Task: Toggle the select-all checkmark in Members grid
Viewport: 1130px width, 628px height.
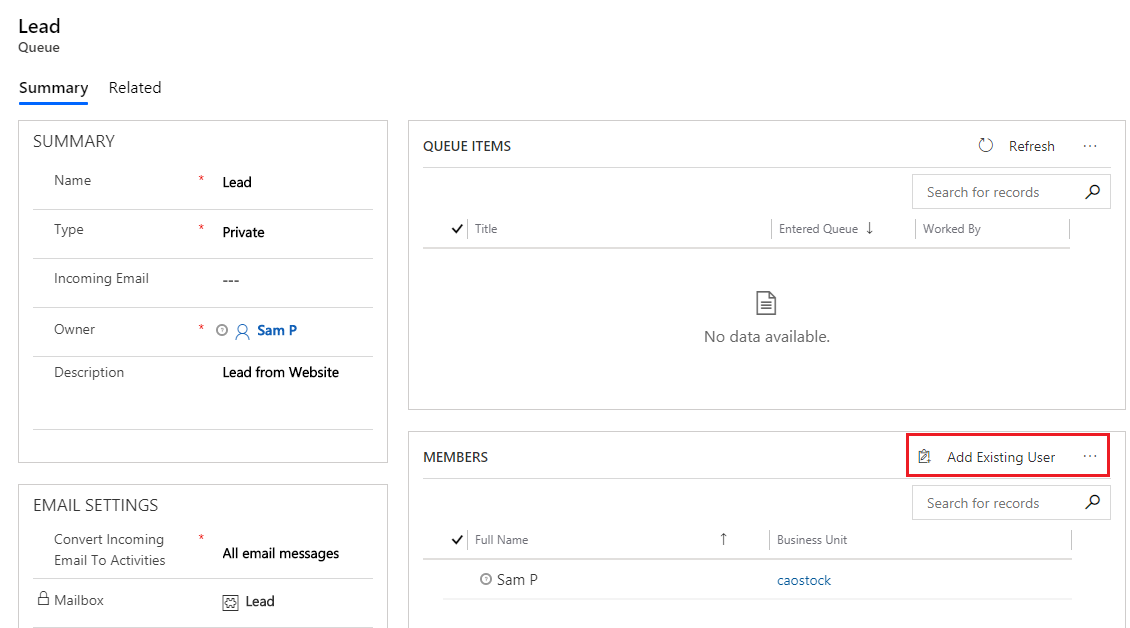Action: click(x=457, y=539)
